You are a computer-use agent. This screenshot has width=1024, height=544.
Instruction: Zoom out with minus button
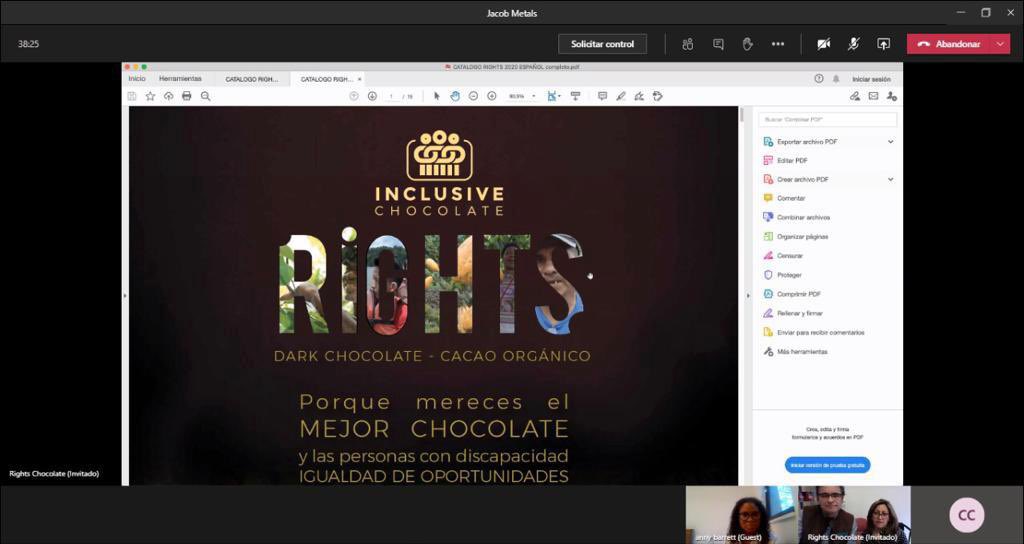pyautogui.click(x=473, y=96)
